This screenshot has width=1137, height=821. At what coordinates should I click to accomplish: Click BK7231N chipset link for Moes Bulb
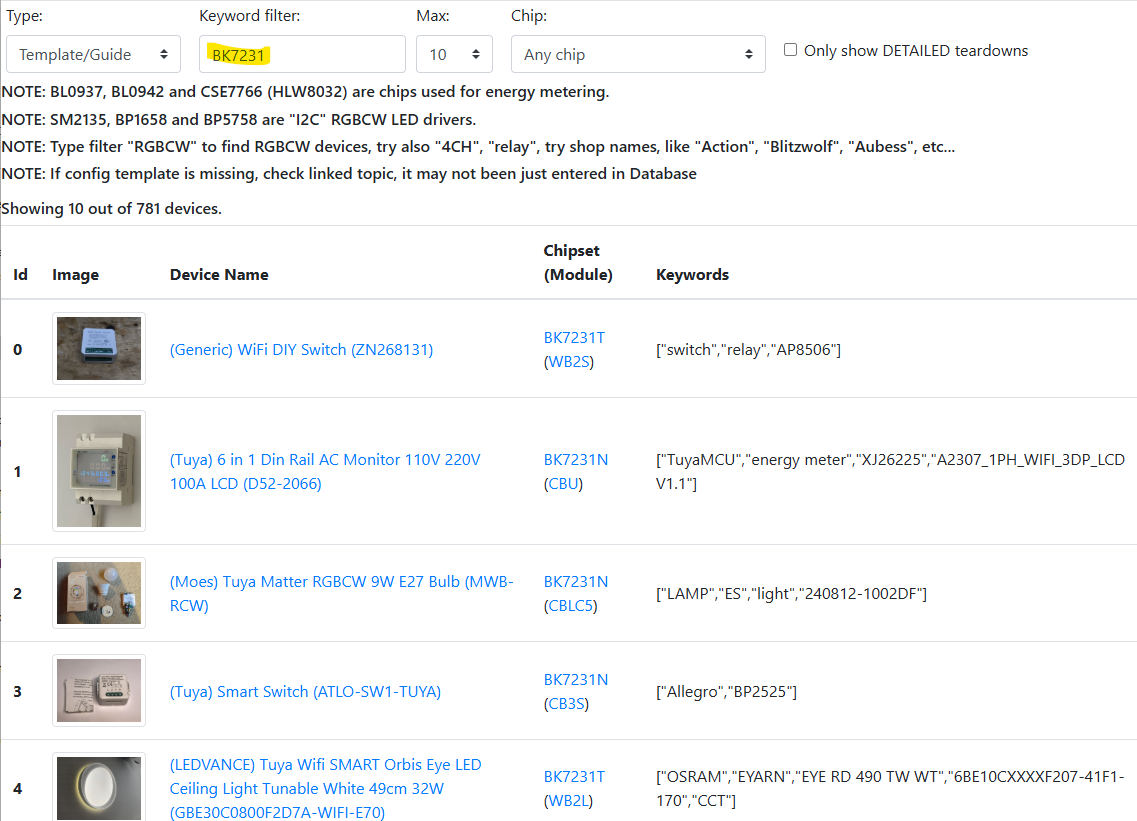[x=576, y=582]
